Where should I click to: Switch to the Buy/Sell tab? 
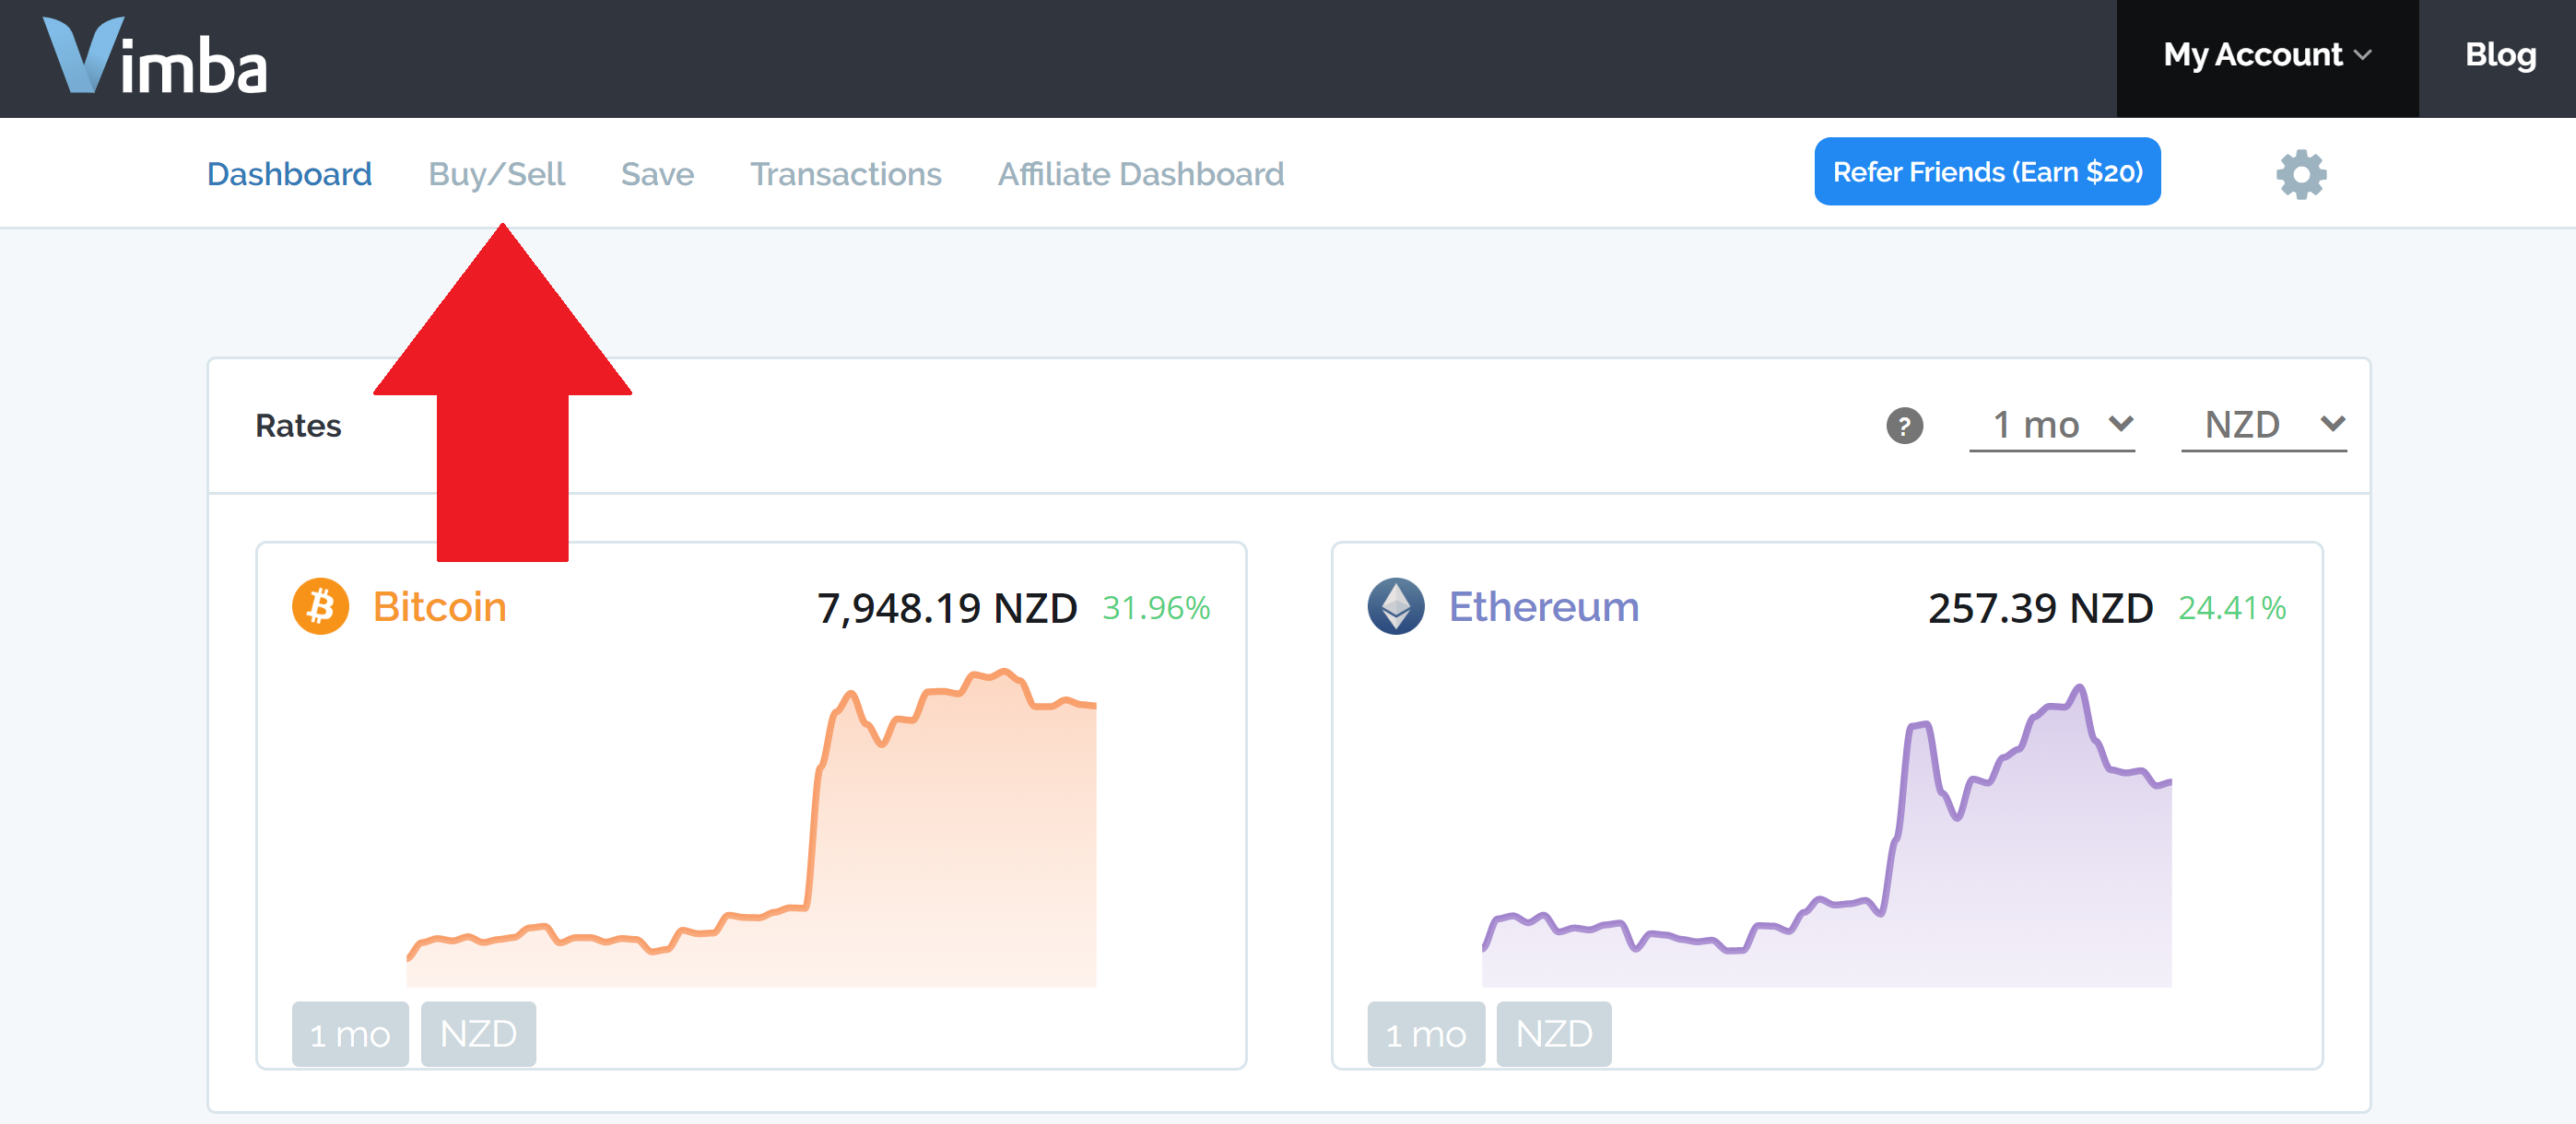(496, 174)
